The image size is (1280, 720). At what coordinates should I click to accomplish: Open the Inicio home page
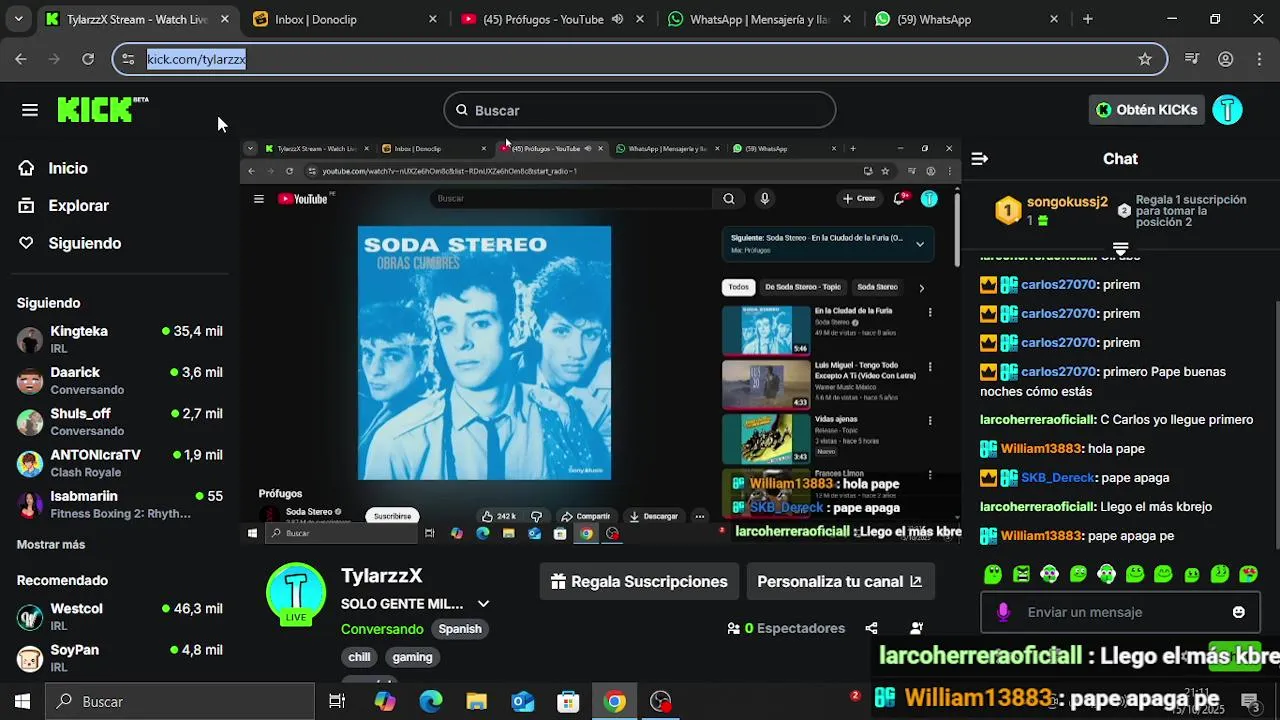tap(68, 168)
